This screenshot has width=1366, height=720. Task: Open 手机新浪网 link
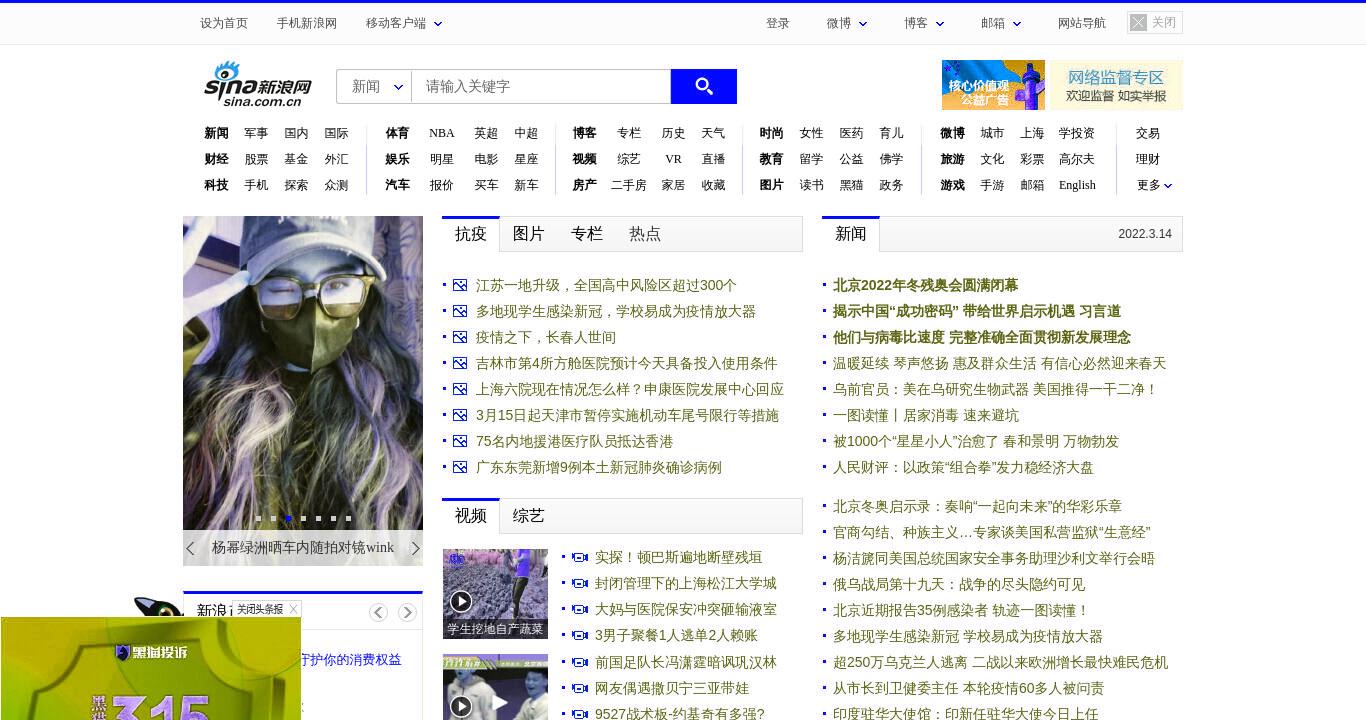pos(307,23)
